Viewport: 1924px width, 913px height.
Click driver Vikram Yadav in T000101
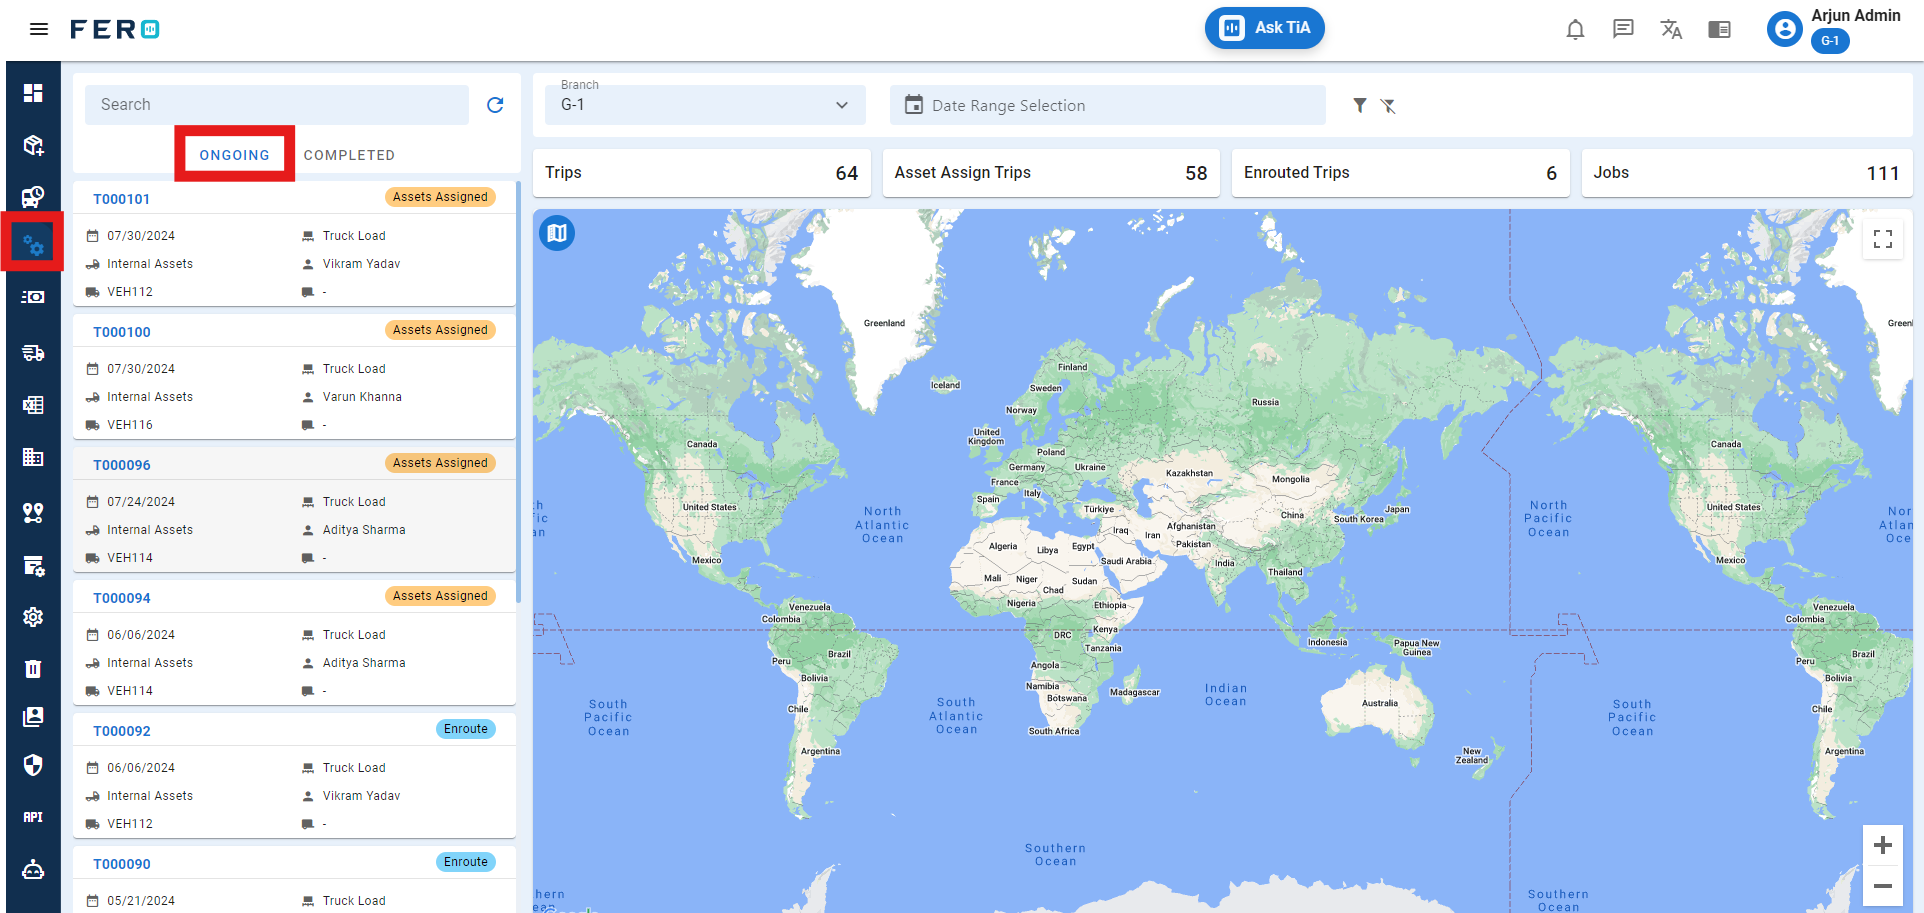pos(361,264)
